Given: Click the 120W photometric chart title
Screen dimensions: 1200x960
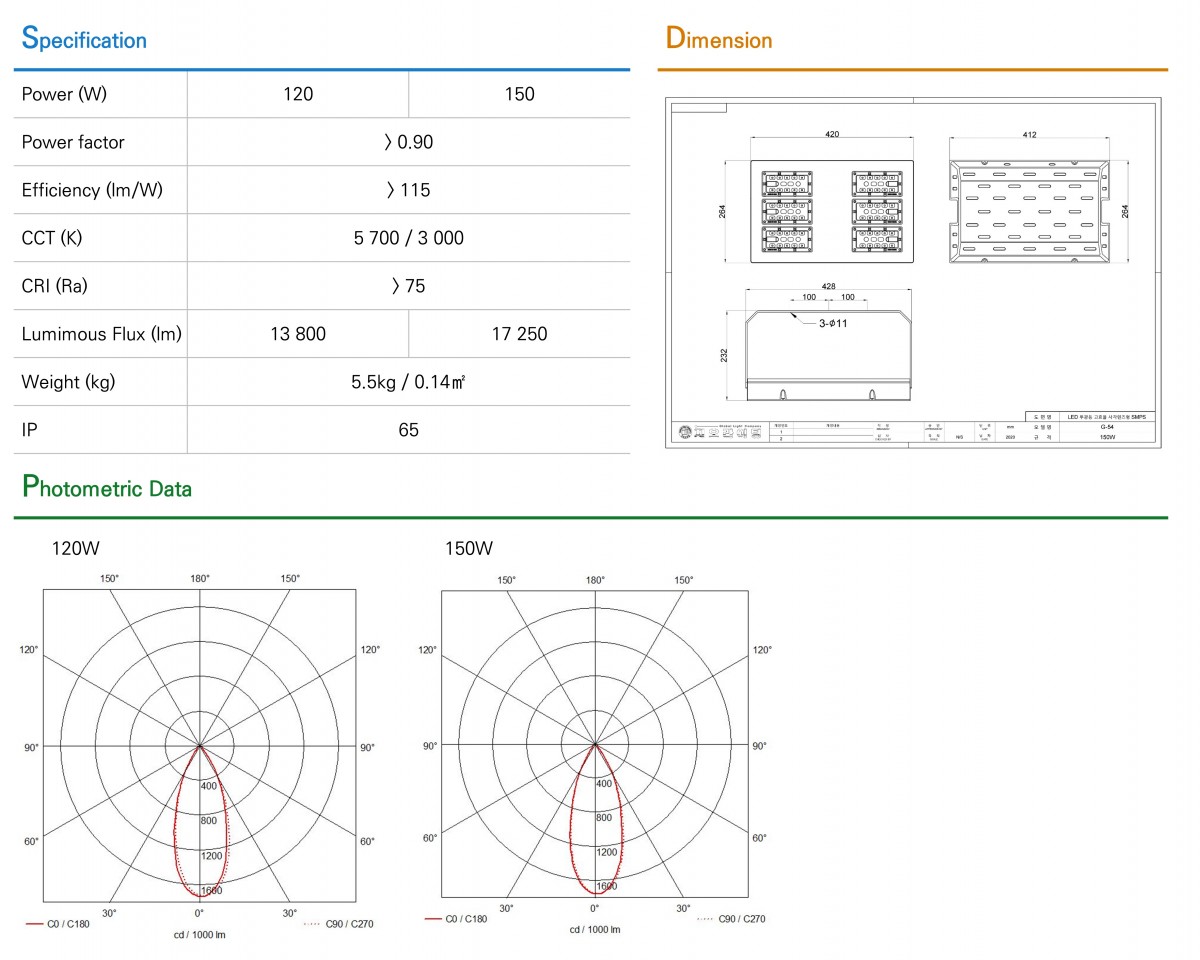Looking at the screenshot, I should [x=76, y=548].
